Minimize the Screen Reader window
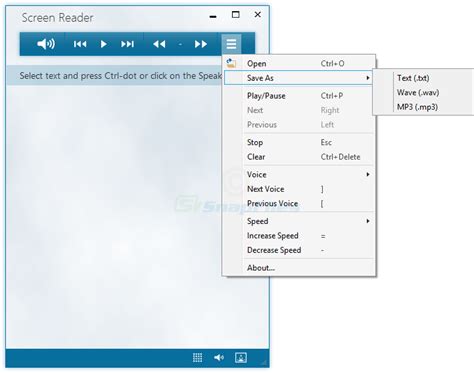This screenshot has width=474, height=373. pyautogui.click(x=213, y=16)
